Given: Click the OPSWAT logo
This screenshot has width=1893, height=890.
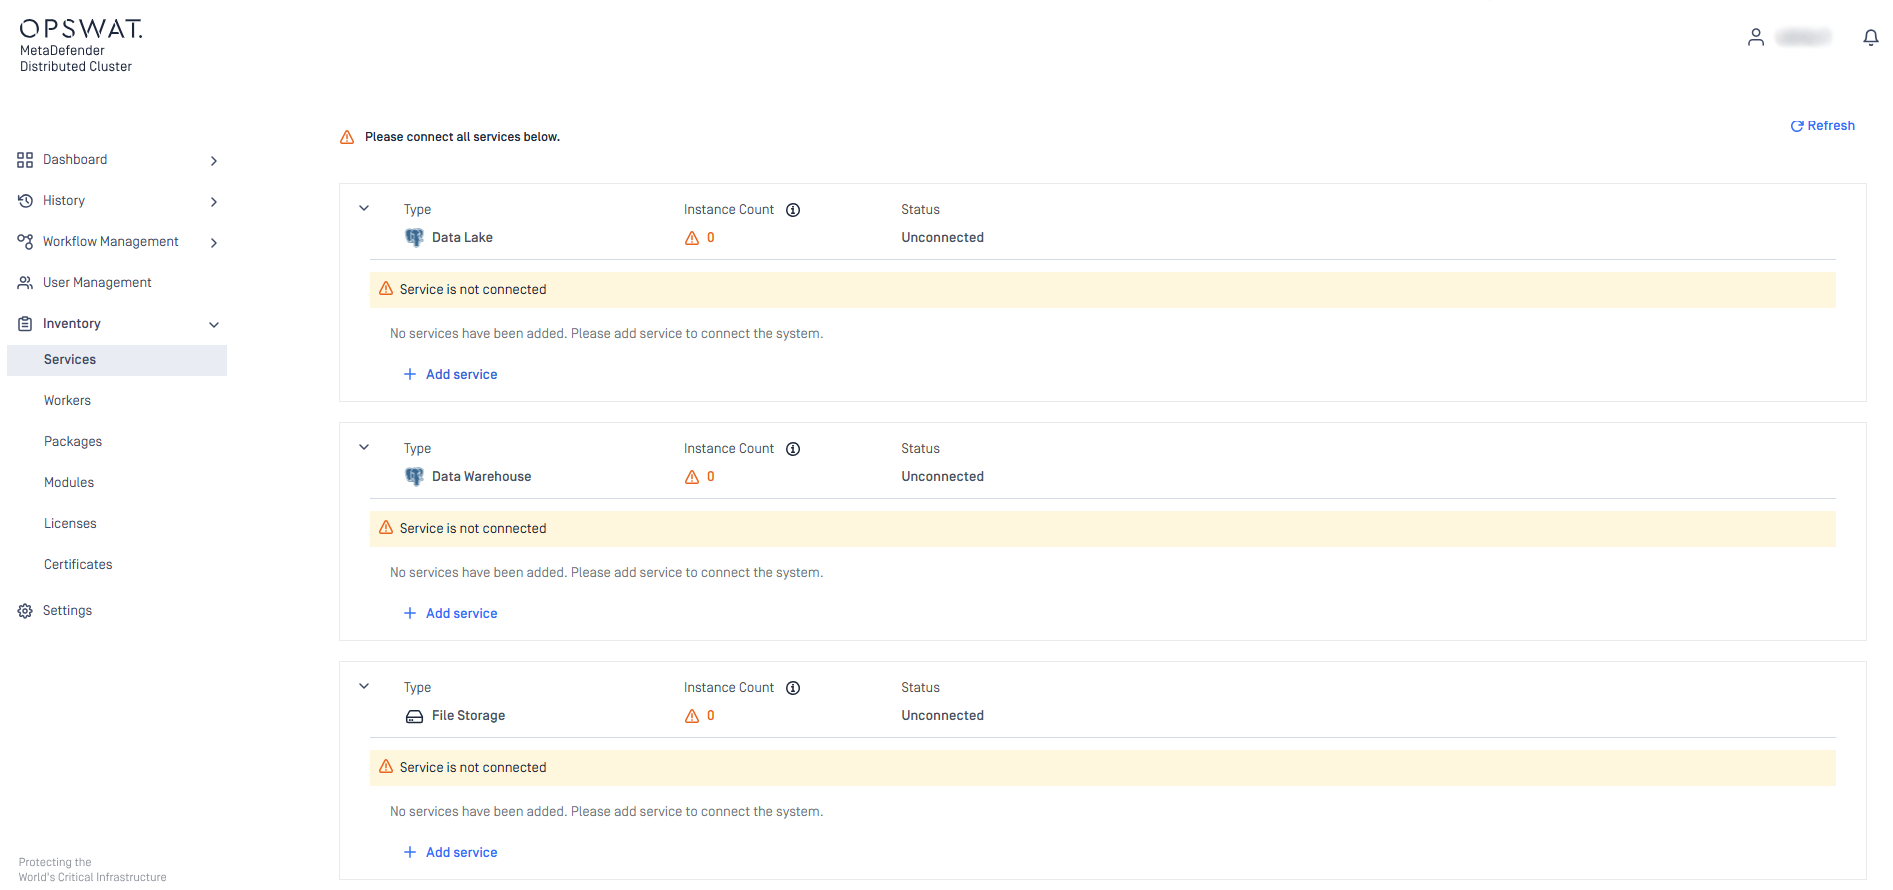Looking at the screenshot, I should tap(81, 29).
